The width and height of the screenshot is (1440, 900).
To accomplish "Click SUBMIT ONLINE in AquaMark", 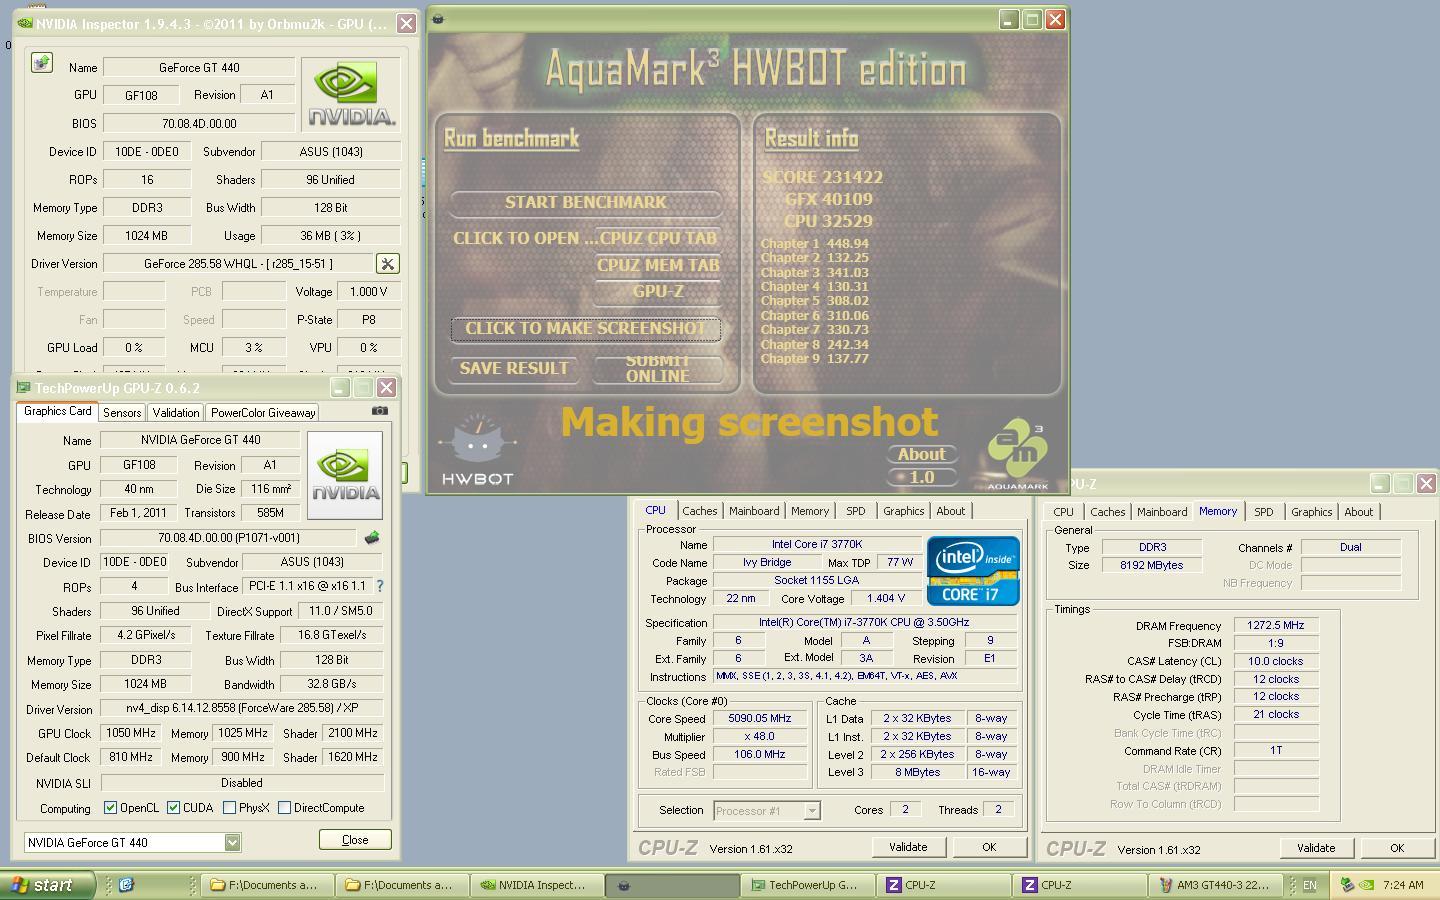I will coord(658,369).
